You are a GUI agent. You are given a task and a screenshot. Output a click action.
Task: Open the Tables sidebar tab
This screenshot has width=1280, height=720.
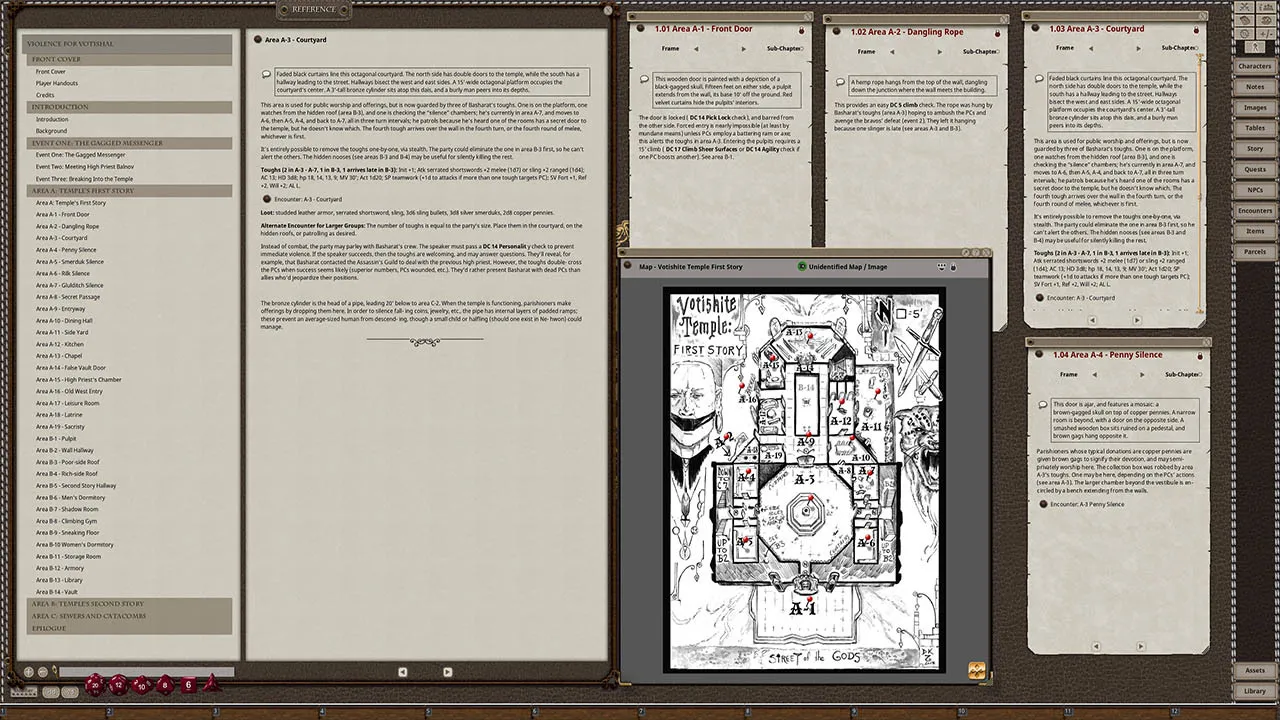[x=1254, y=128]
